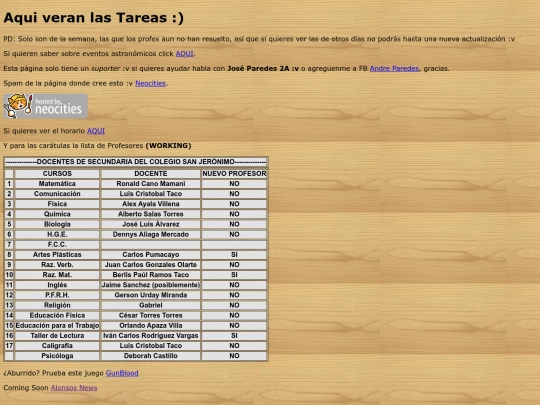Click the 'CURSOS' column header
Screen dimensions: 540x405
[x=57, y=174]
